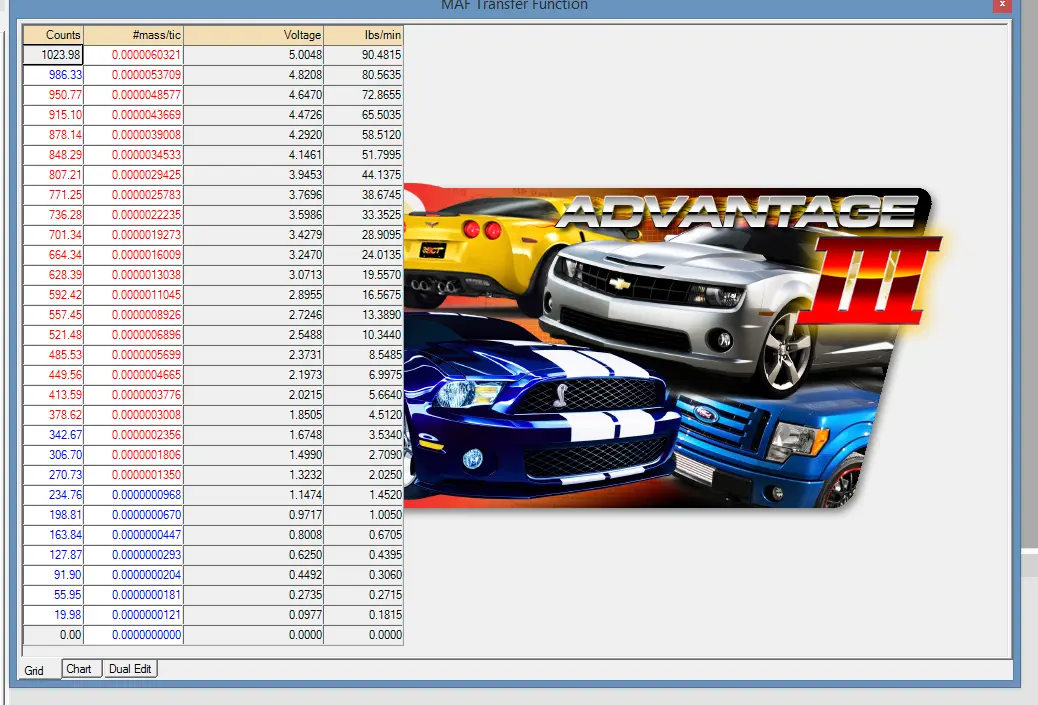Select lbs/min cell 38.6745
The width and height of the screenshot is (1038, 705).
pyautogui.click(x=363, y=195)
